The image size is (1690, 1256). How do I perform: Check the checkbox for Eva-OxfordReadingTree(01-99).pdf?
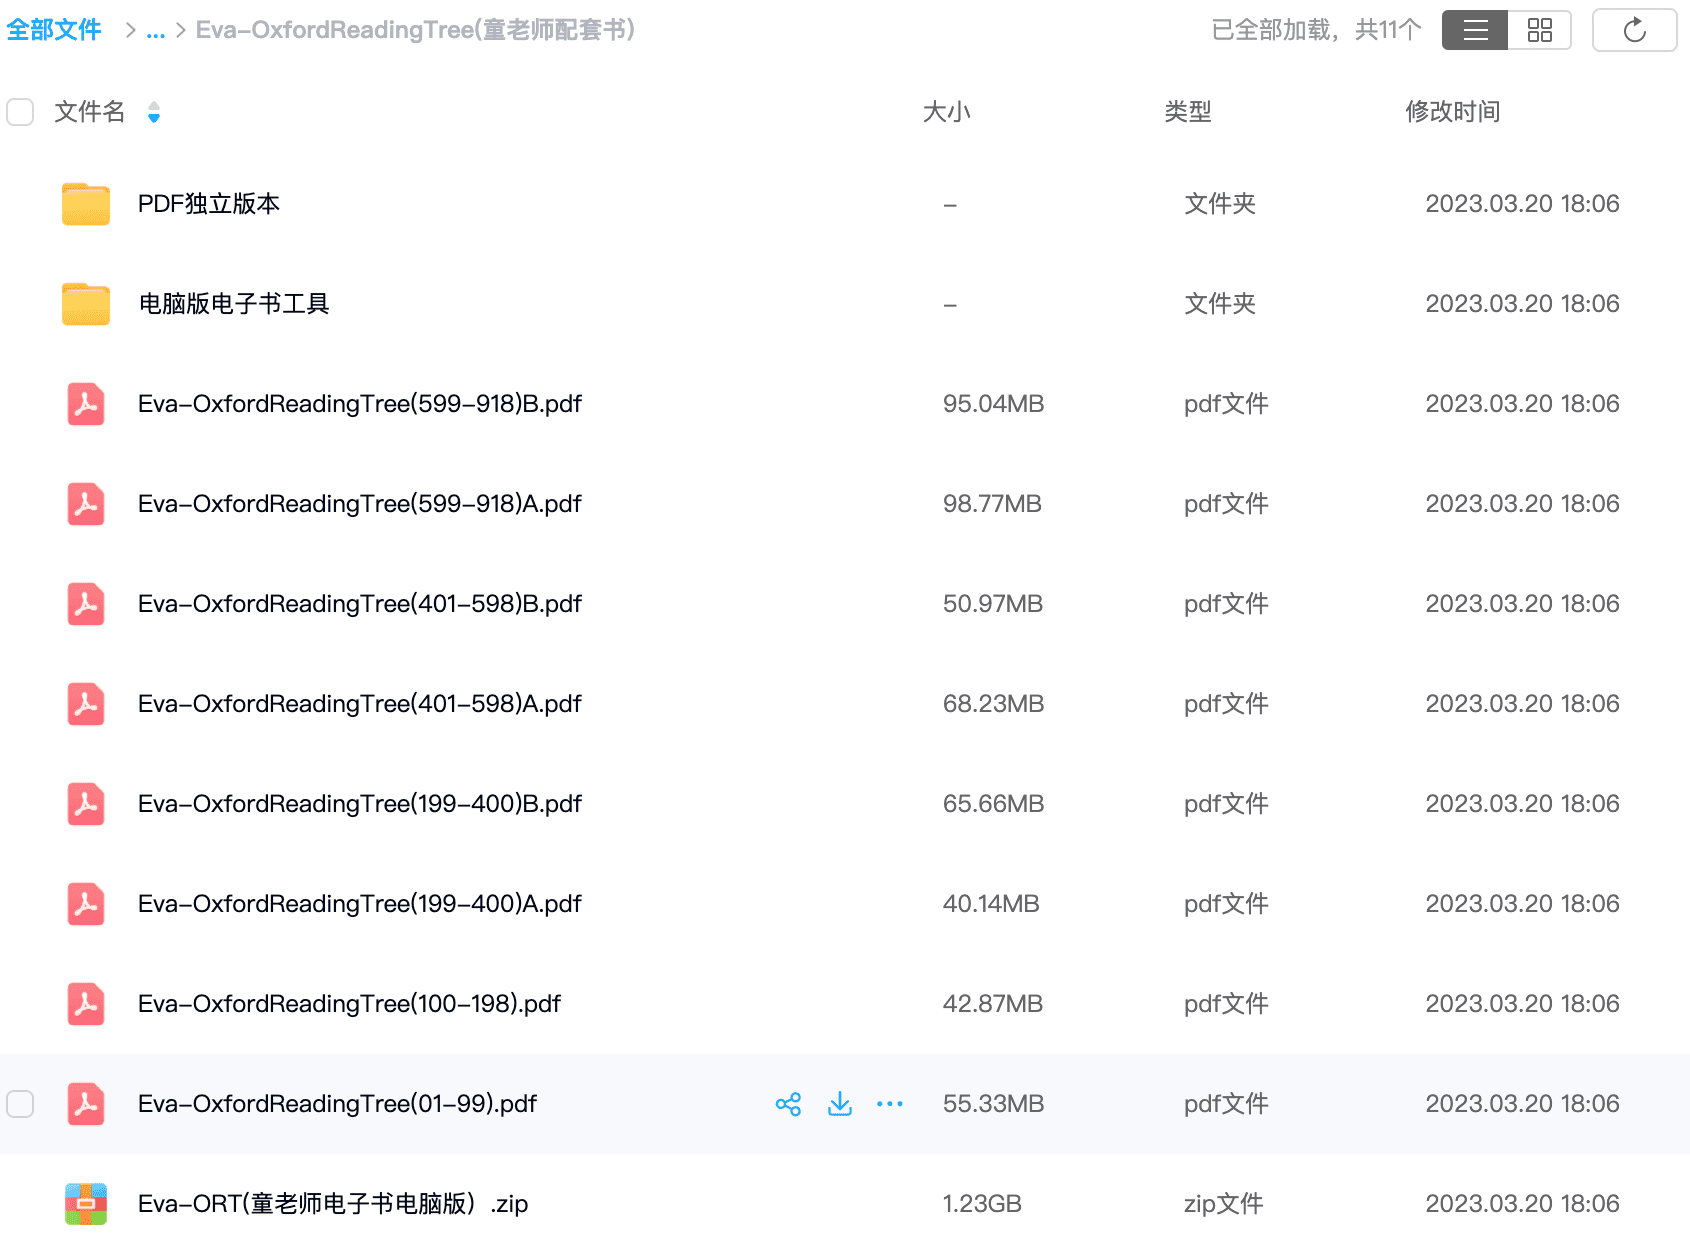click(x=20, y=1104)
